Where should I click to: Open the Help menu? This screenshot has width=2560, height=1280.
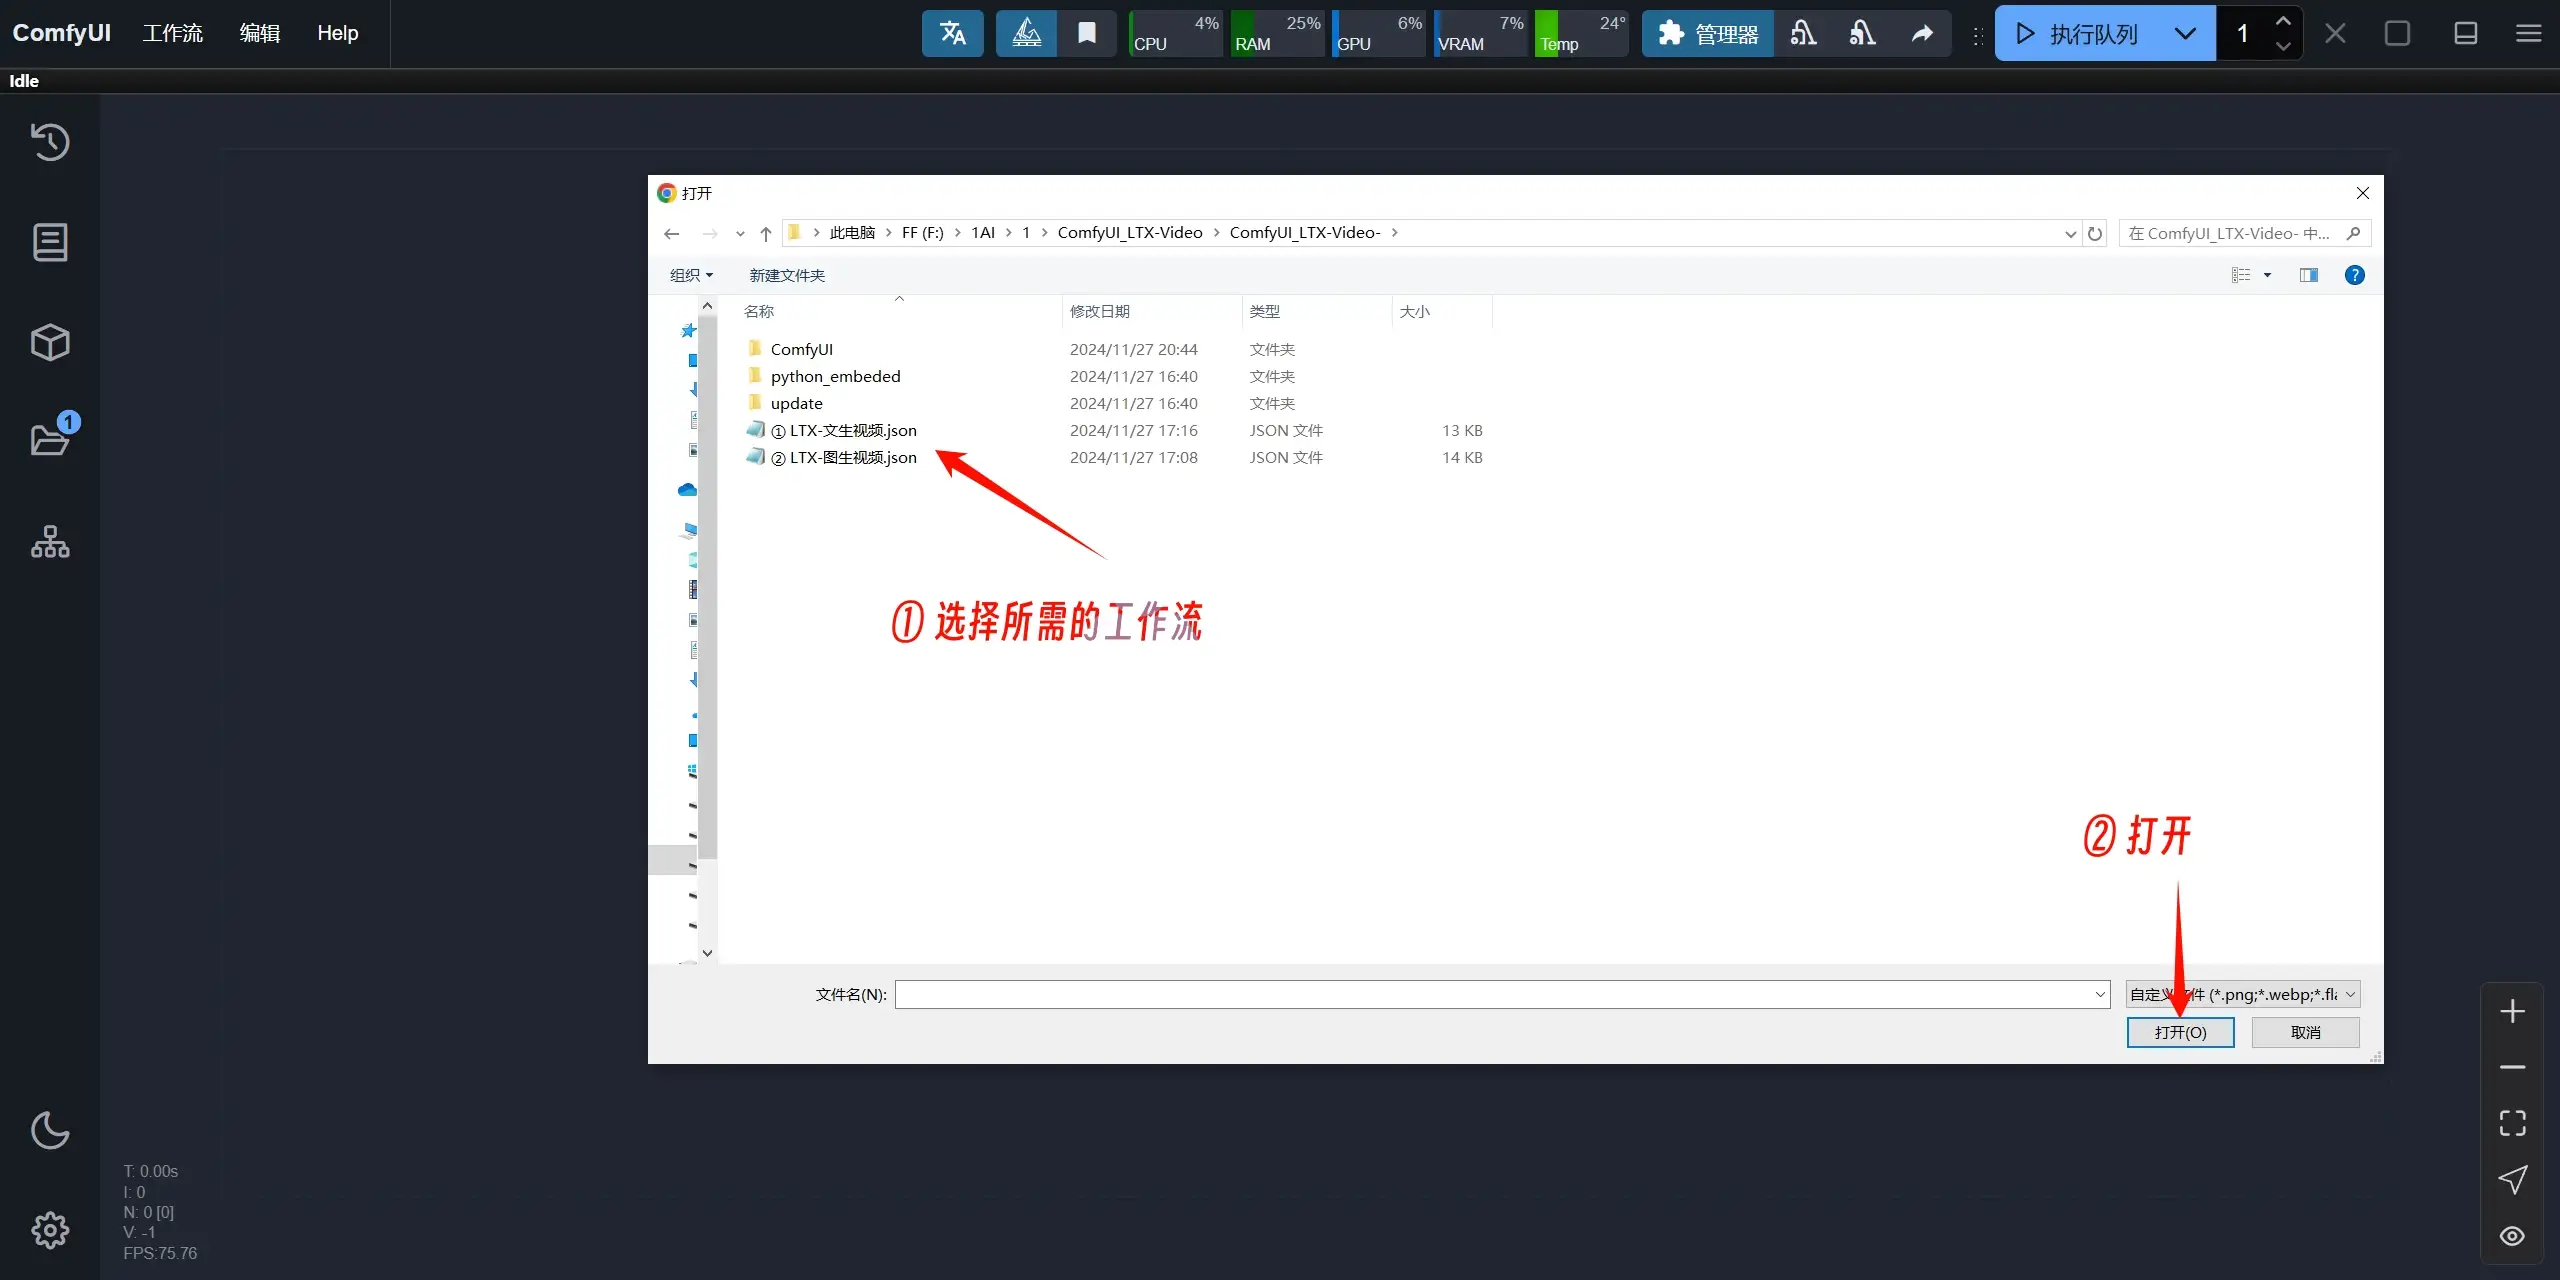pos(337,33)
